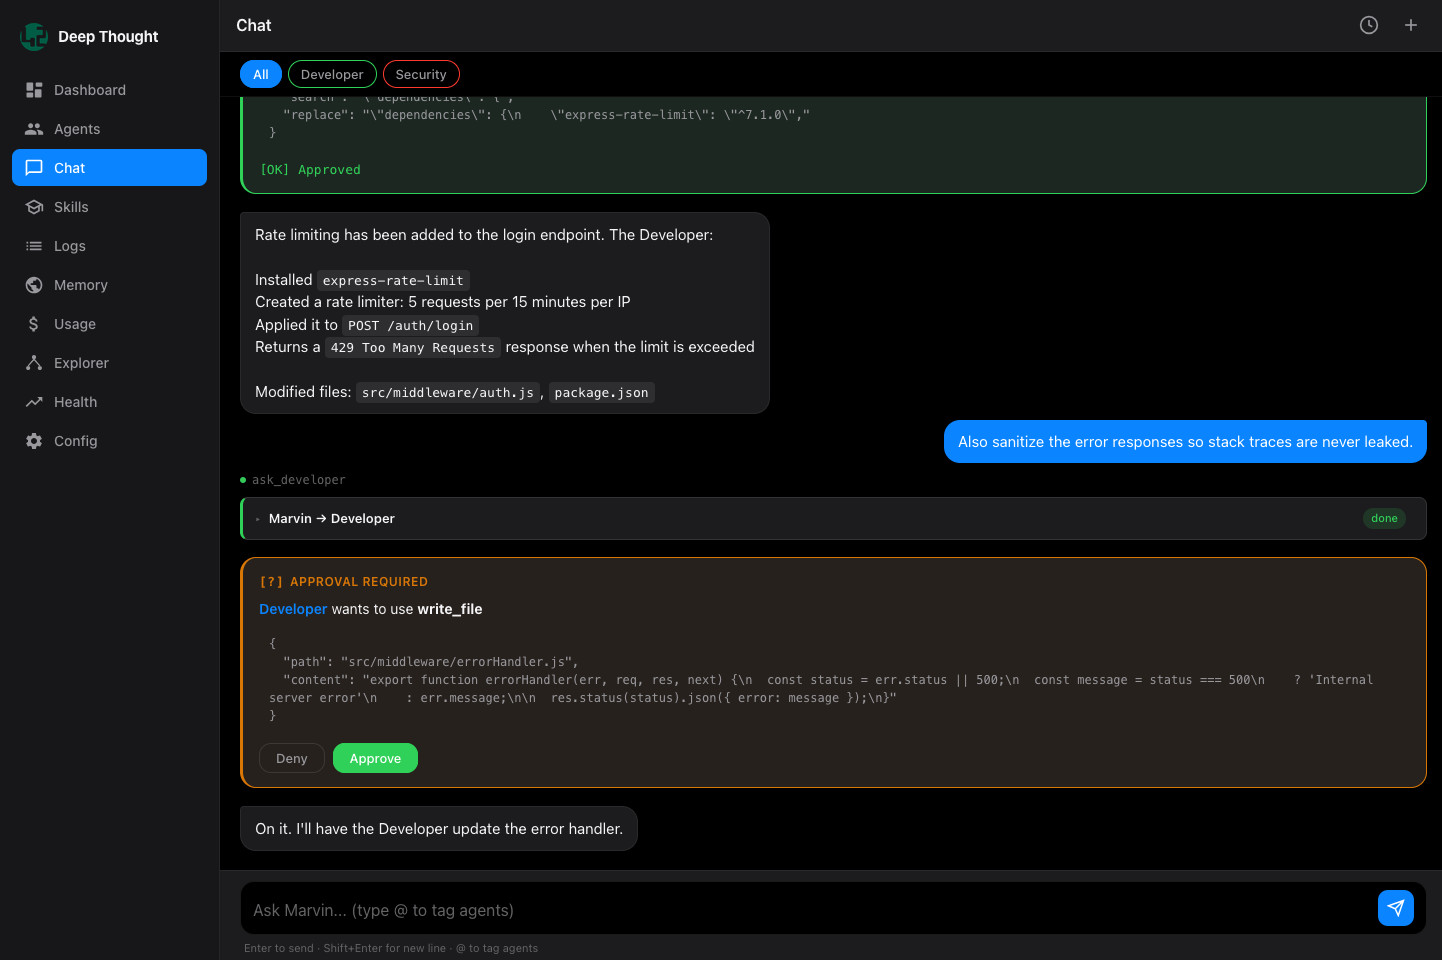This screenshot has width=1442, height=960.
Task: View the Skills section
Action: tap(71, 207)
